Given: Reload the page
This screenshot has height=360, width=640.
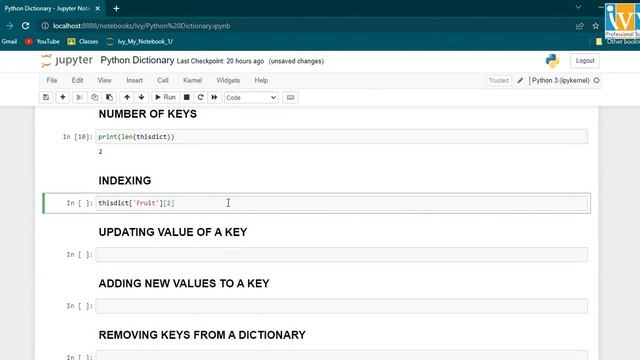Looking at the screenshot, I should coord(25,26).
